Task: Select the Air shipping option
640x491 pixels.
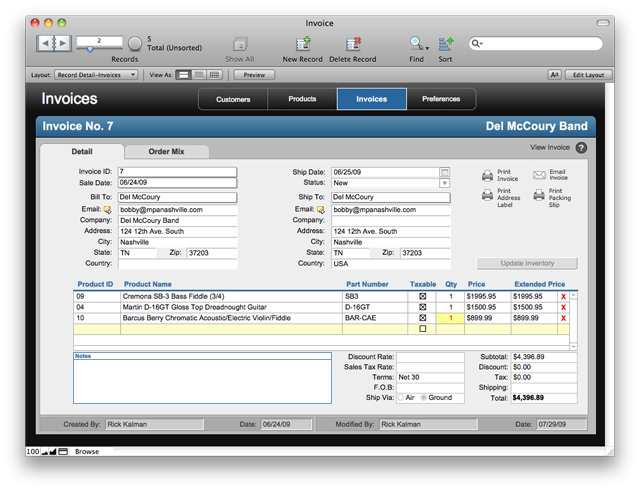Action: coord(401,398)
